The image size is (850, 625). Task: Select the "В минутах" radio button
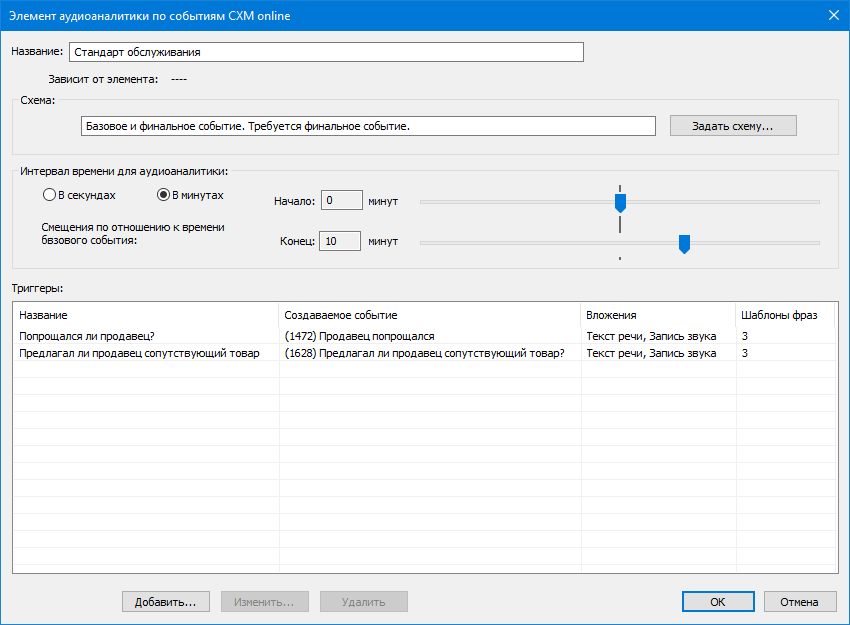[x=164, y=195]
